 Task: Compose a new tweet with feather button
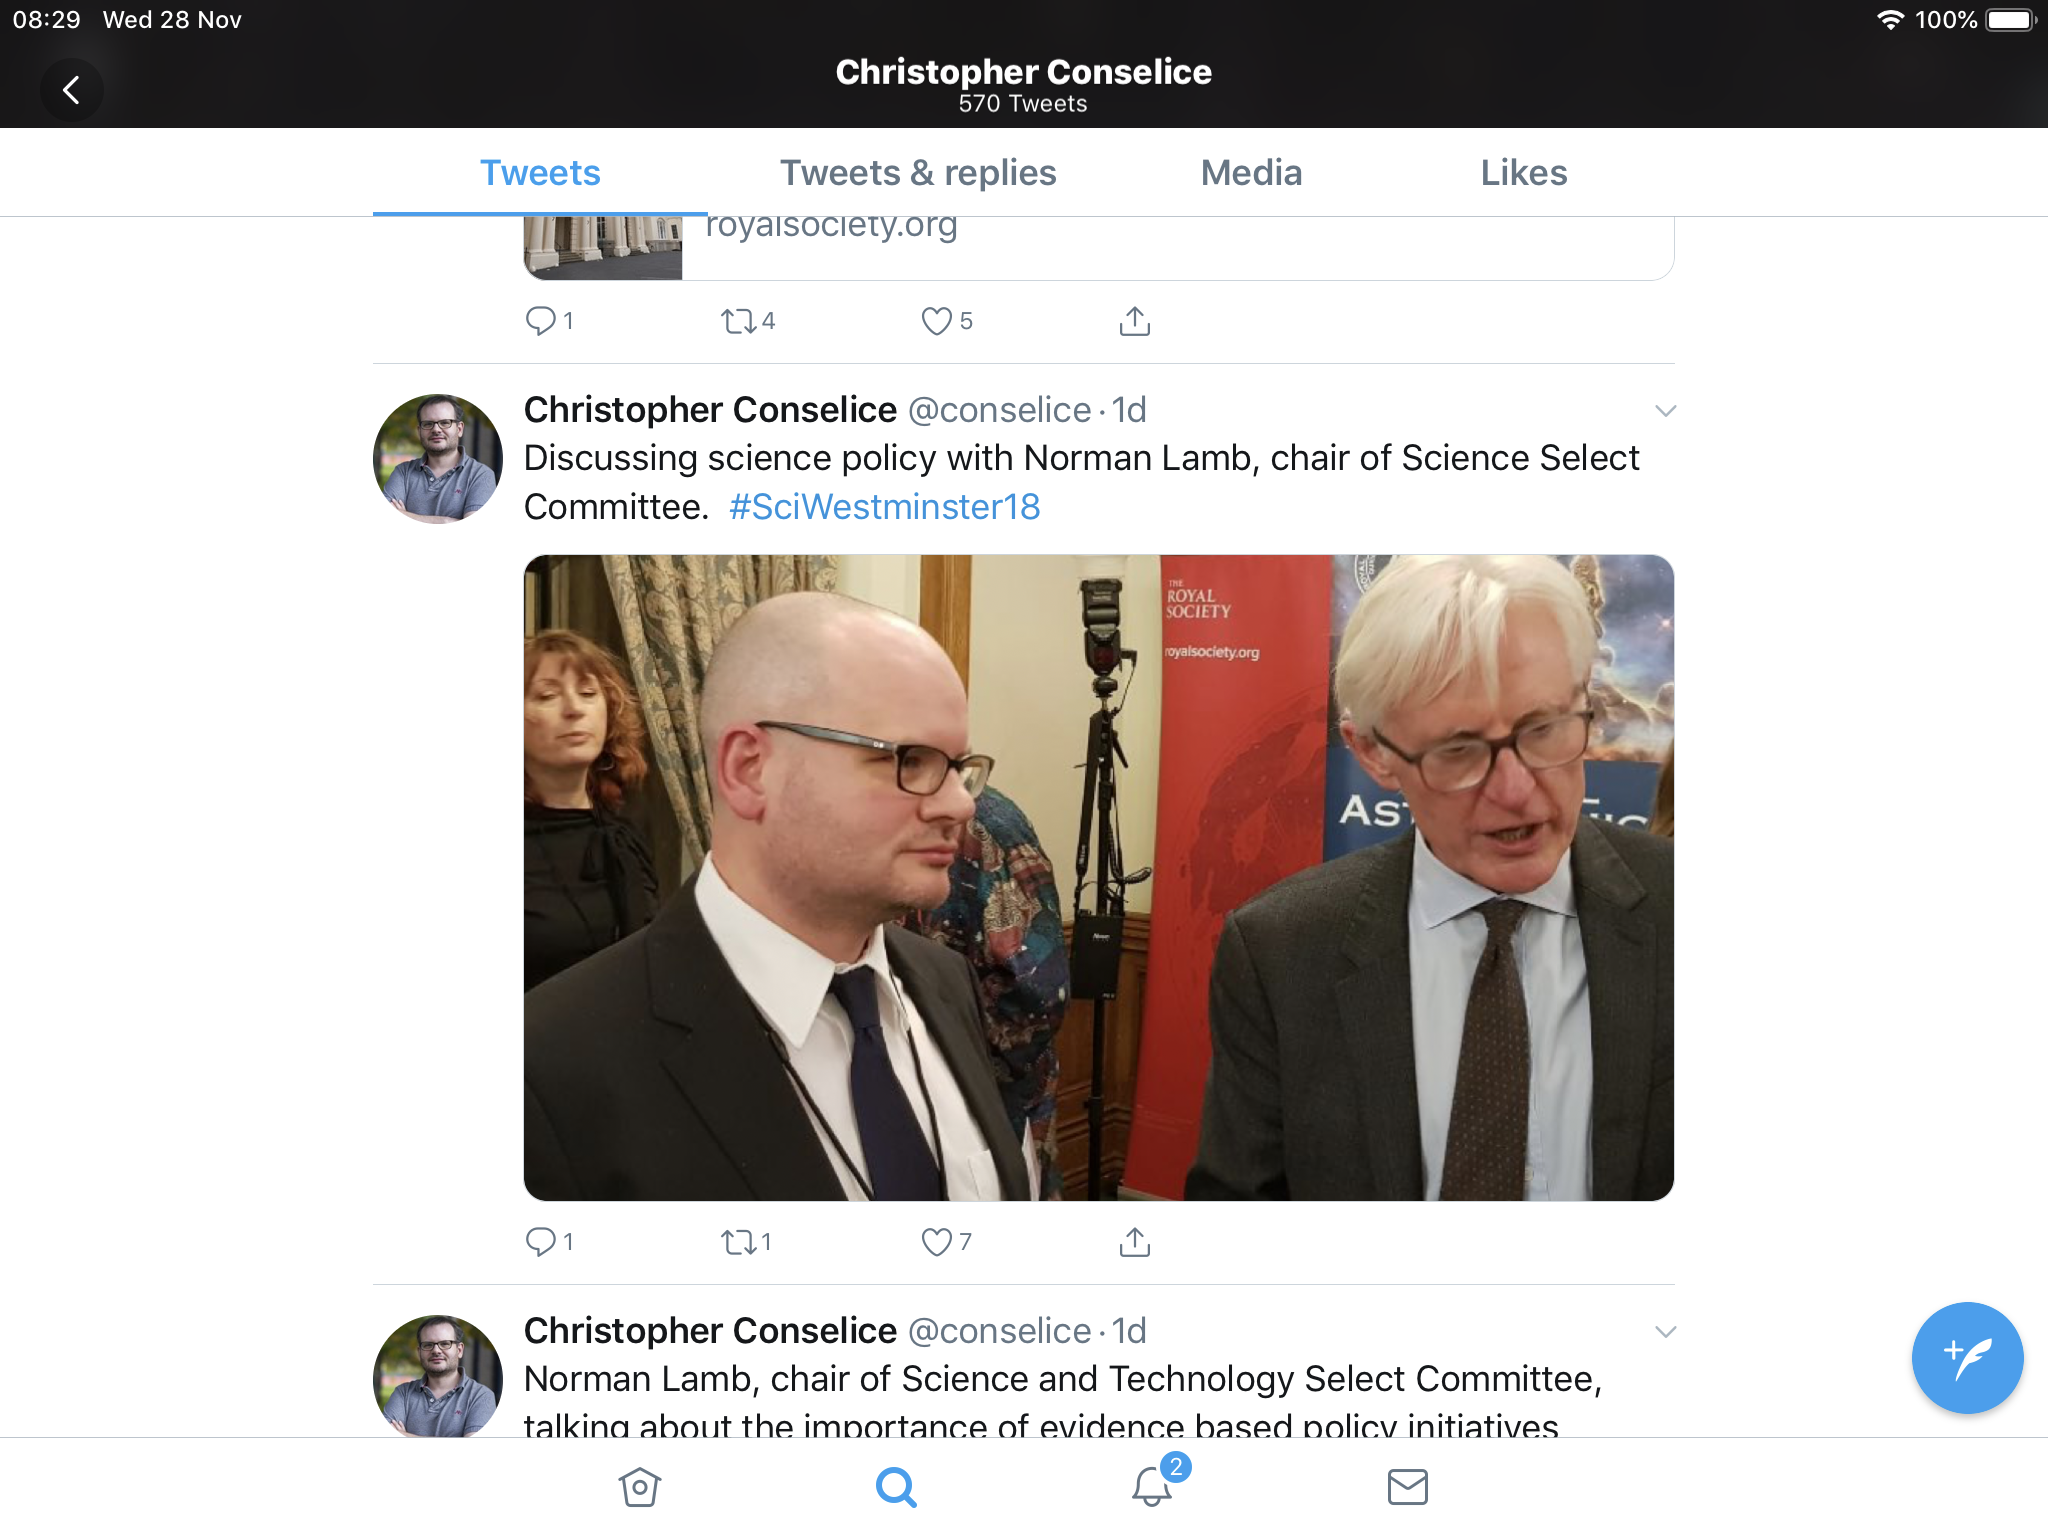[1967, 1357]
